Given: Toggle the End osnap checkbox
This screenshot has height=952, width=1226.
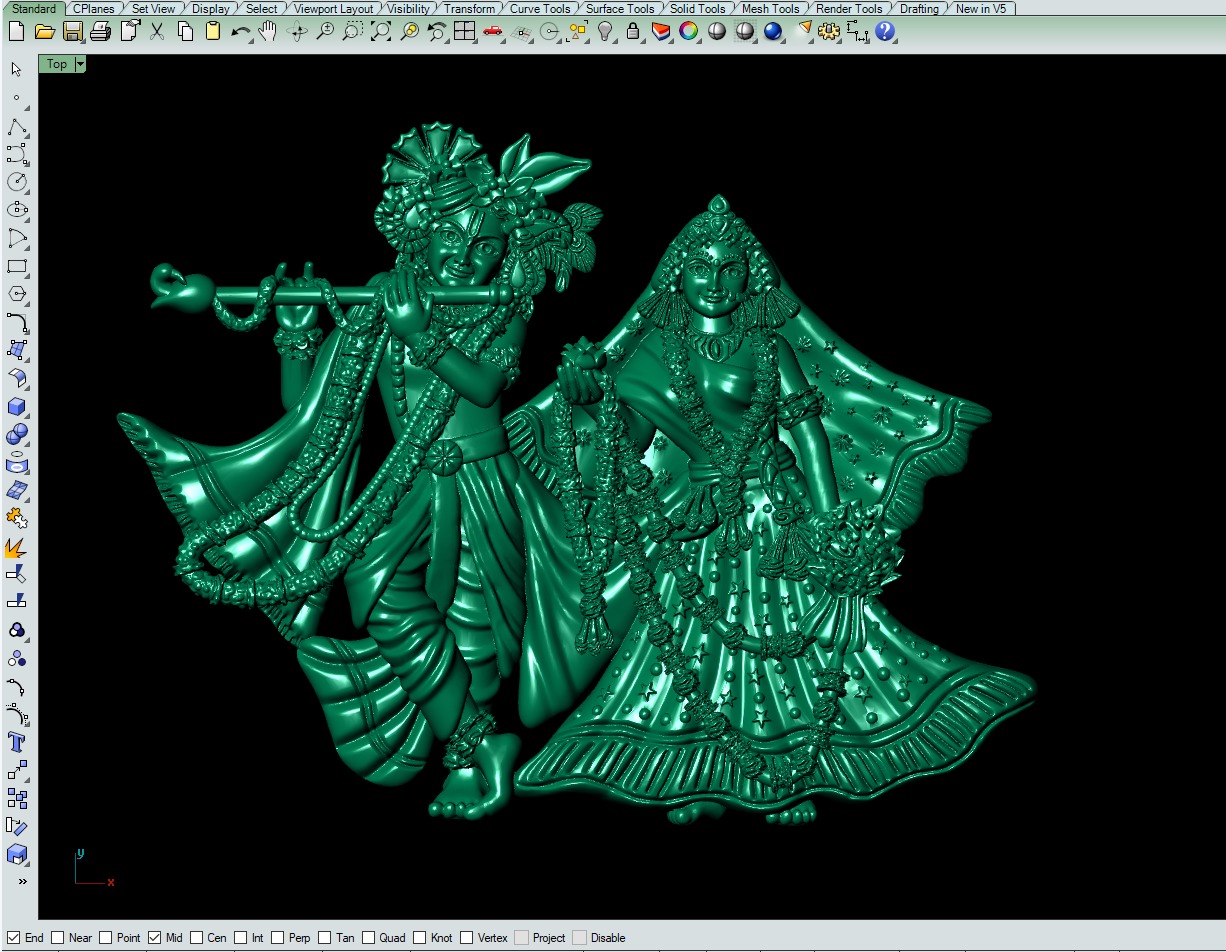Looking at the screenshot, I should pyautogui.click(x=14, y=938).
